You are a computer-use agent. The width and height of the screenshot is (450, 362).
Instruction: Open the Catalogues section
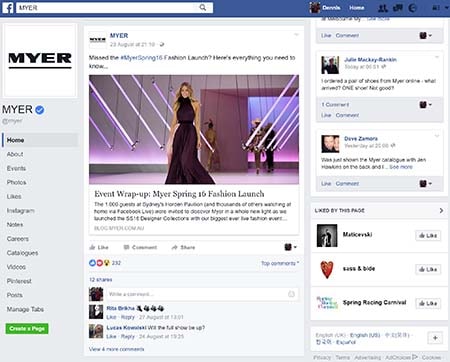[22, 253]
